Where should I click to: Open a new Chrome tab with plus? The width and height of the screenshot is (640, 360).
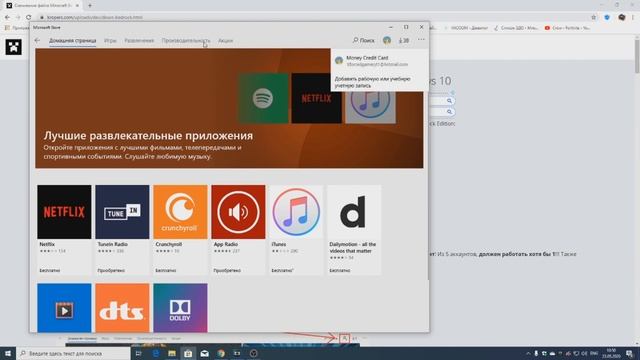[x=90, y=5]
